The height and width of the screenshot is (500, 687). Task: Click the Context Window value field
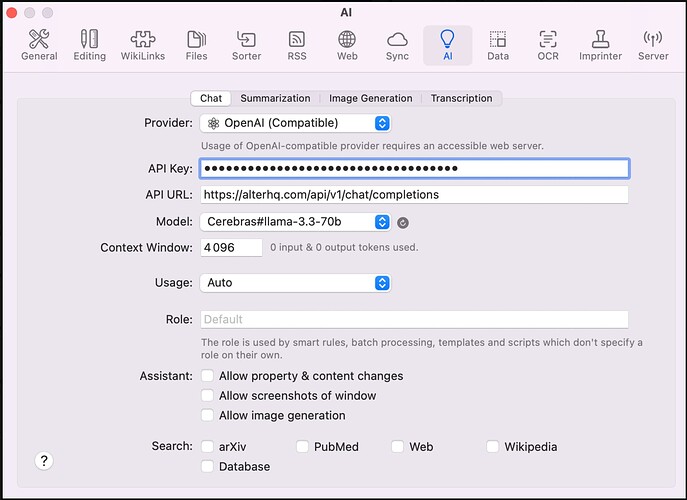click(x=231, y=248)
